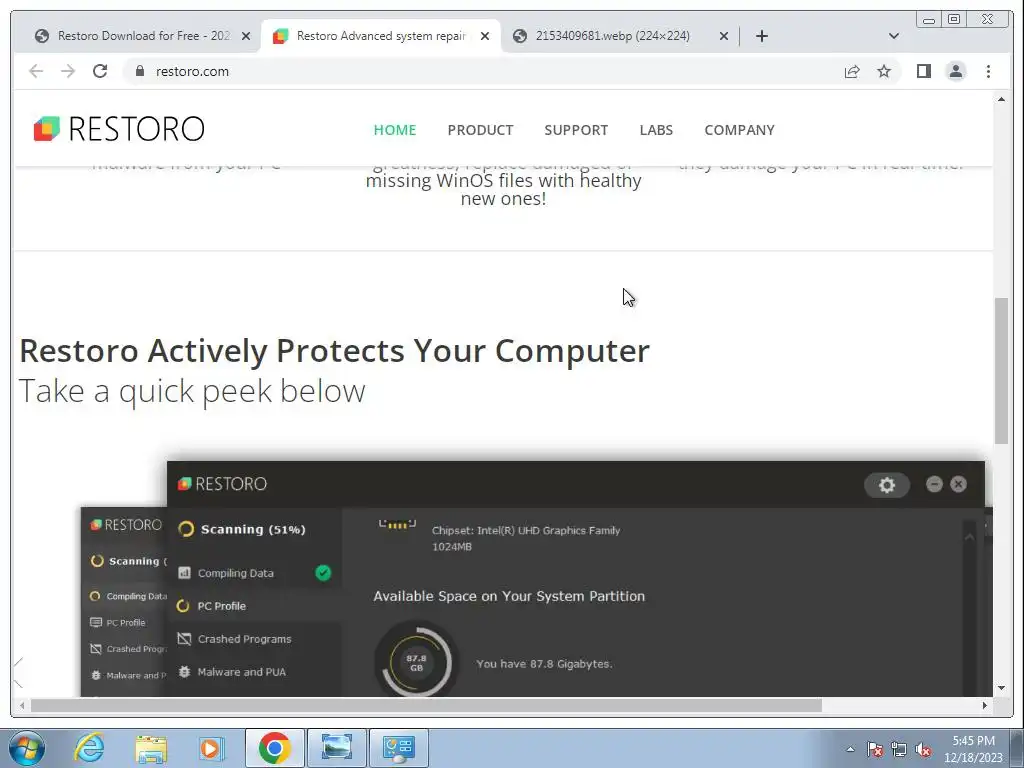Open the Chrome three-dot menu

[988, 71]
